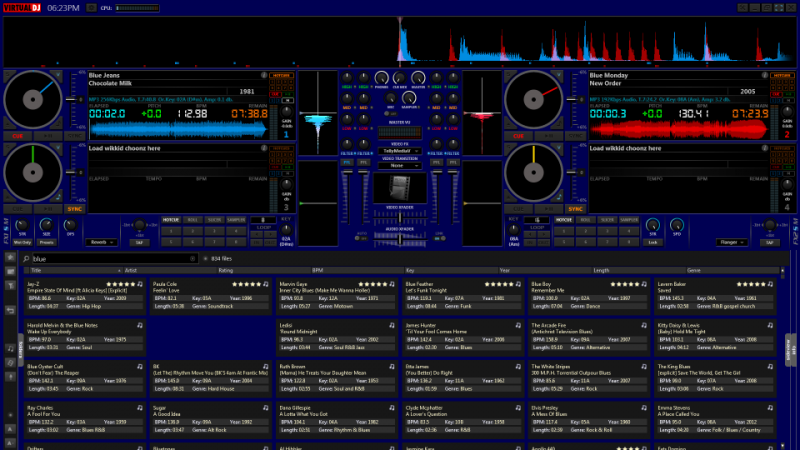The image size is (800, 450).
Task: Select right HOTCUE pad mode tab
Action: 564,220
